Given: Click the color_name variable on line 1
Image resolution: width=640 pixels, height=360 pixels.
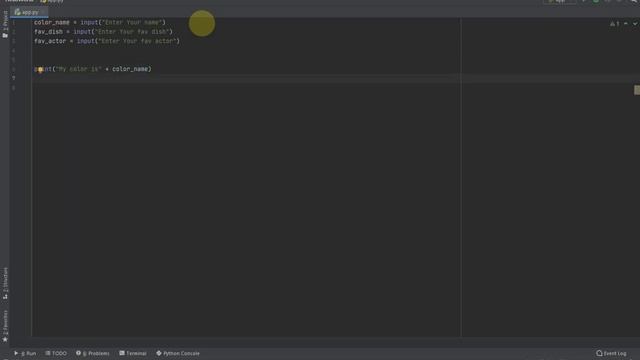Looking at the screenshot, I should (52, 22).
